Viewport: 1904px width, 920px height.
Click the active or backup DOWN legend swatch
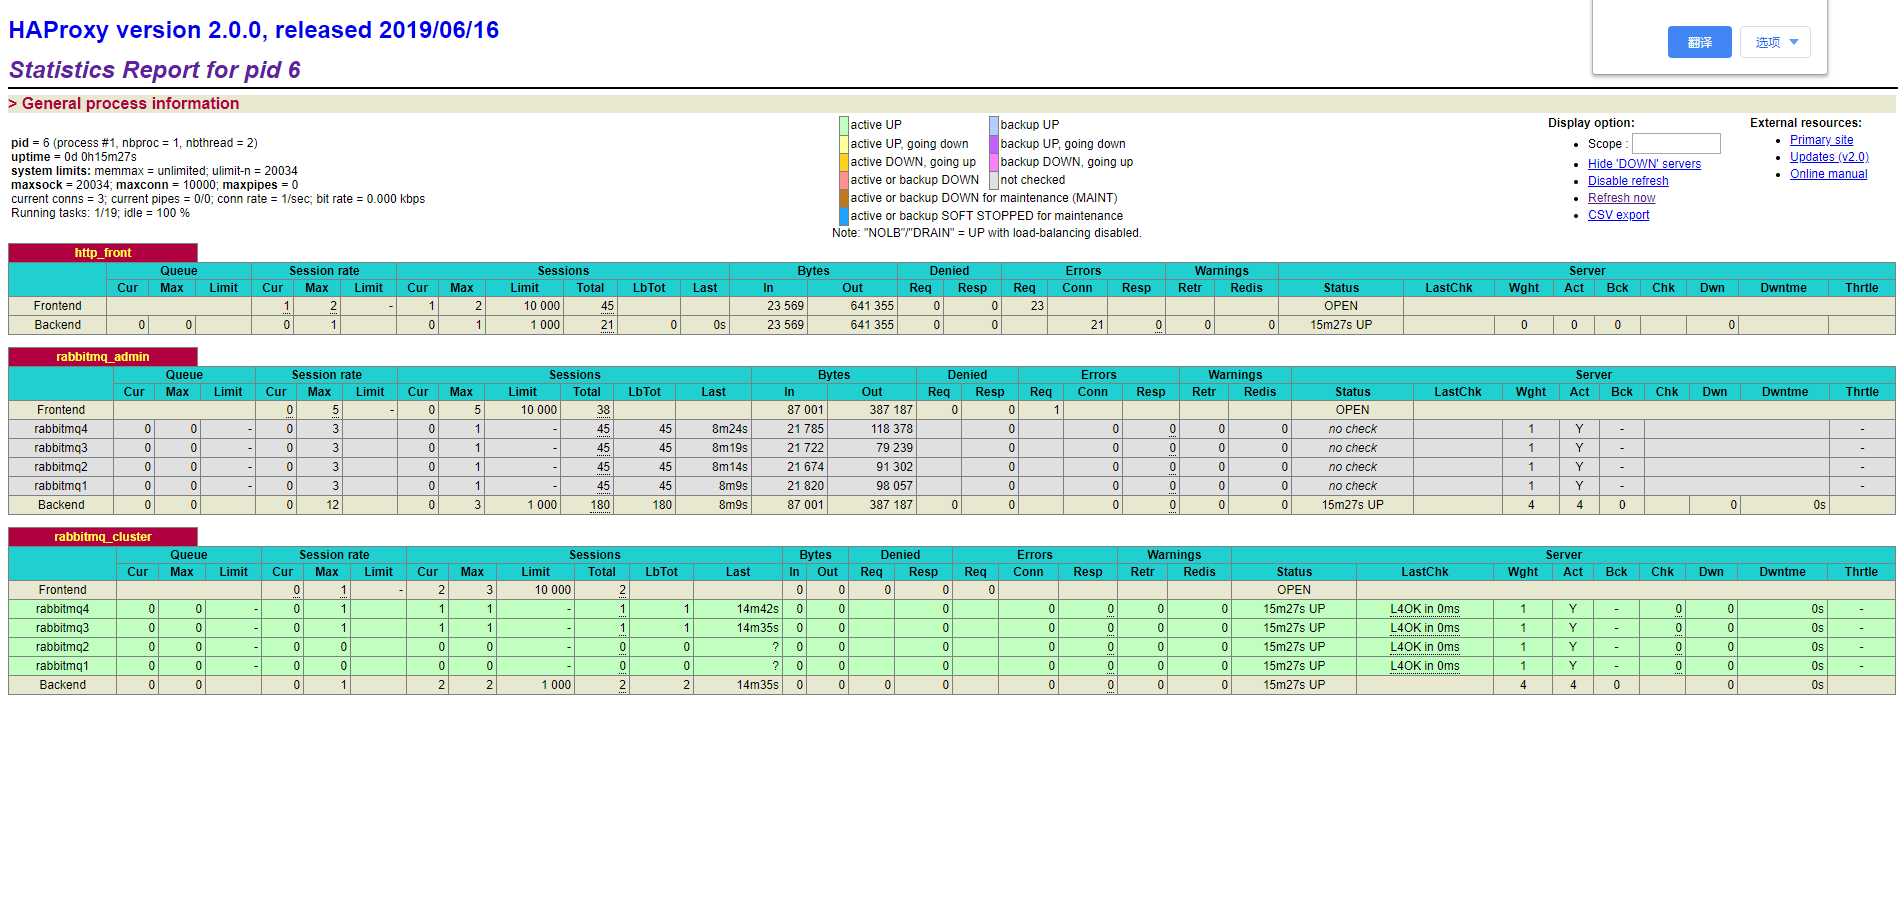pos(843,179)
